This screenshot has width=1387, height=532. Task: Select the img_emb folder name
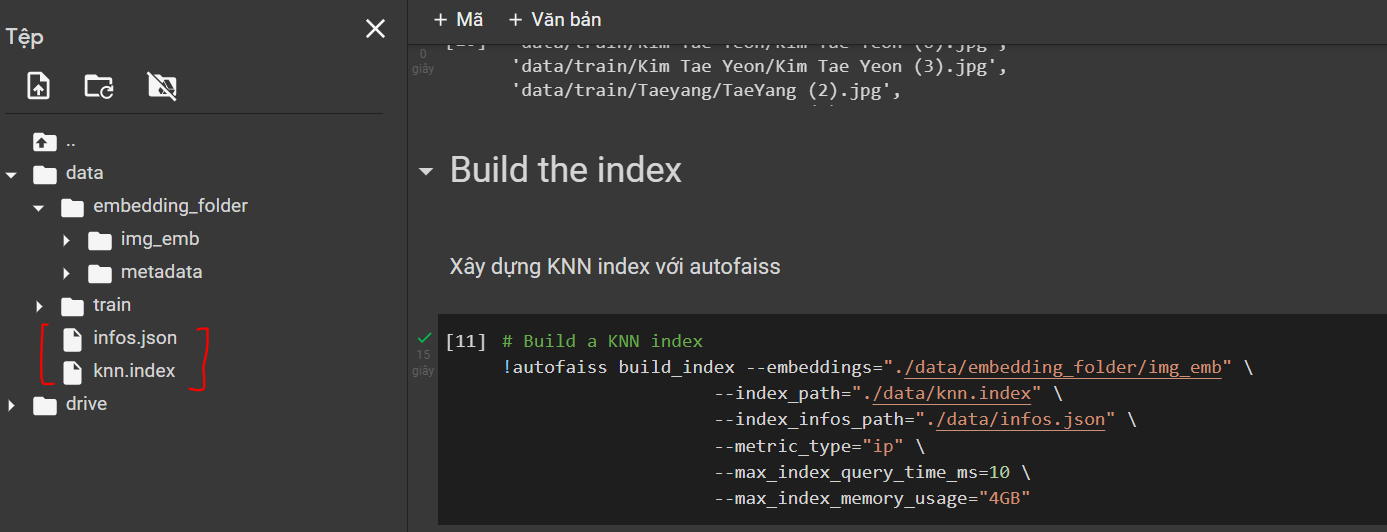click(x=160, y=239)
